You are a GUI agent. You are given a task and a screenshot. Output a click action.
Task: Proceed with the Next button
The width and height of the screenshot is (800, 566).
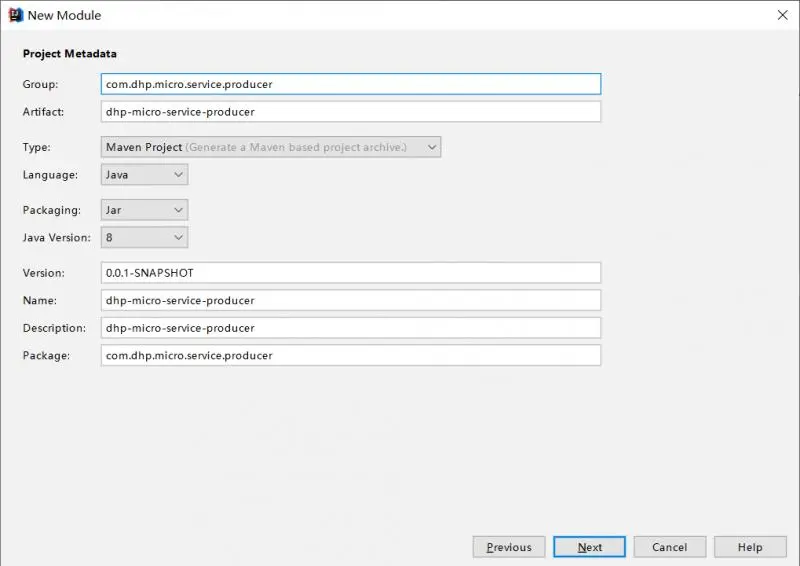click(589, 547)
